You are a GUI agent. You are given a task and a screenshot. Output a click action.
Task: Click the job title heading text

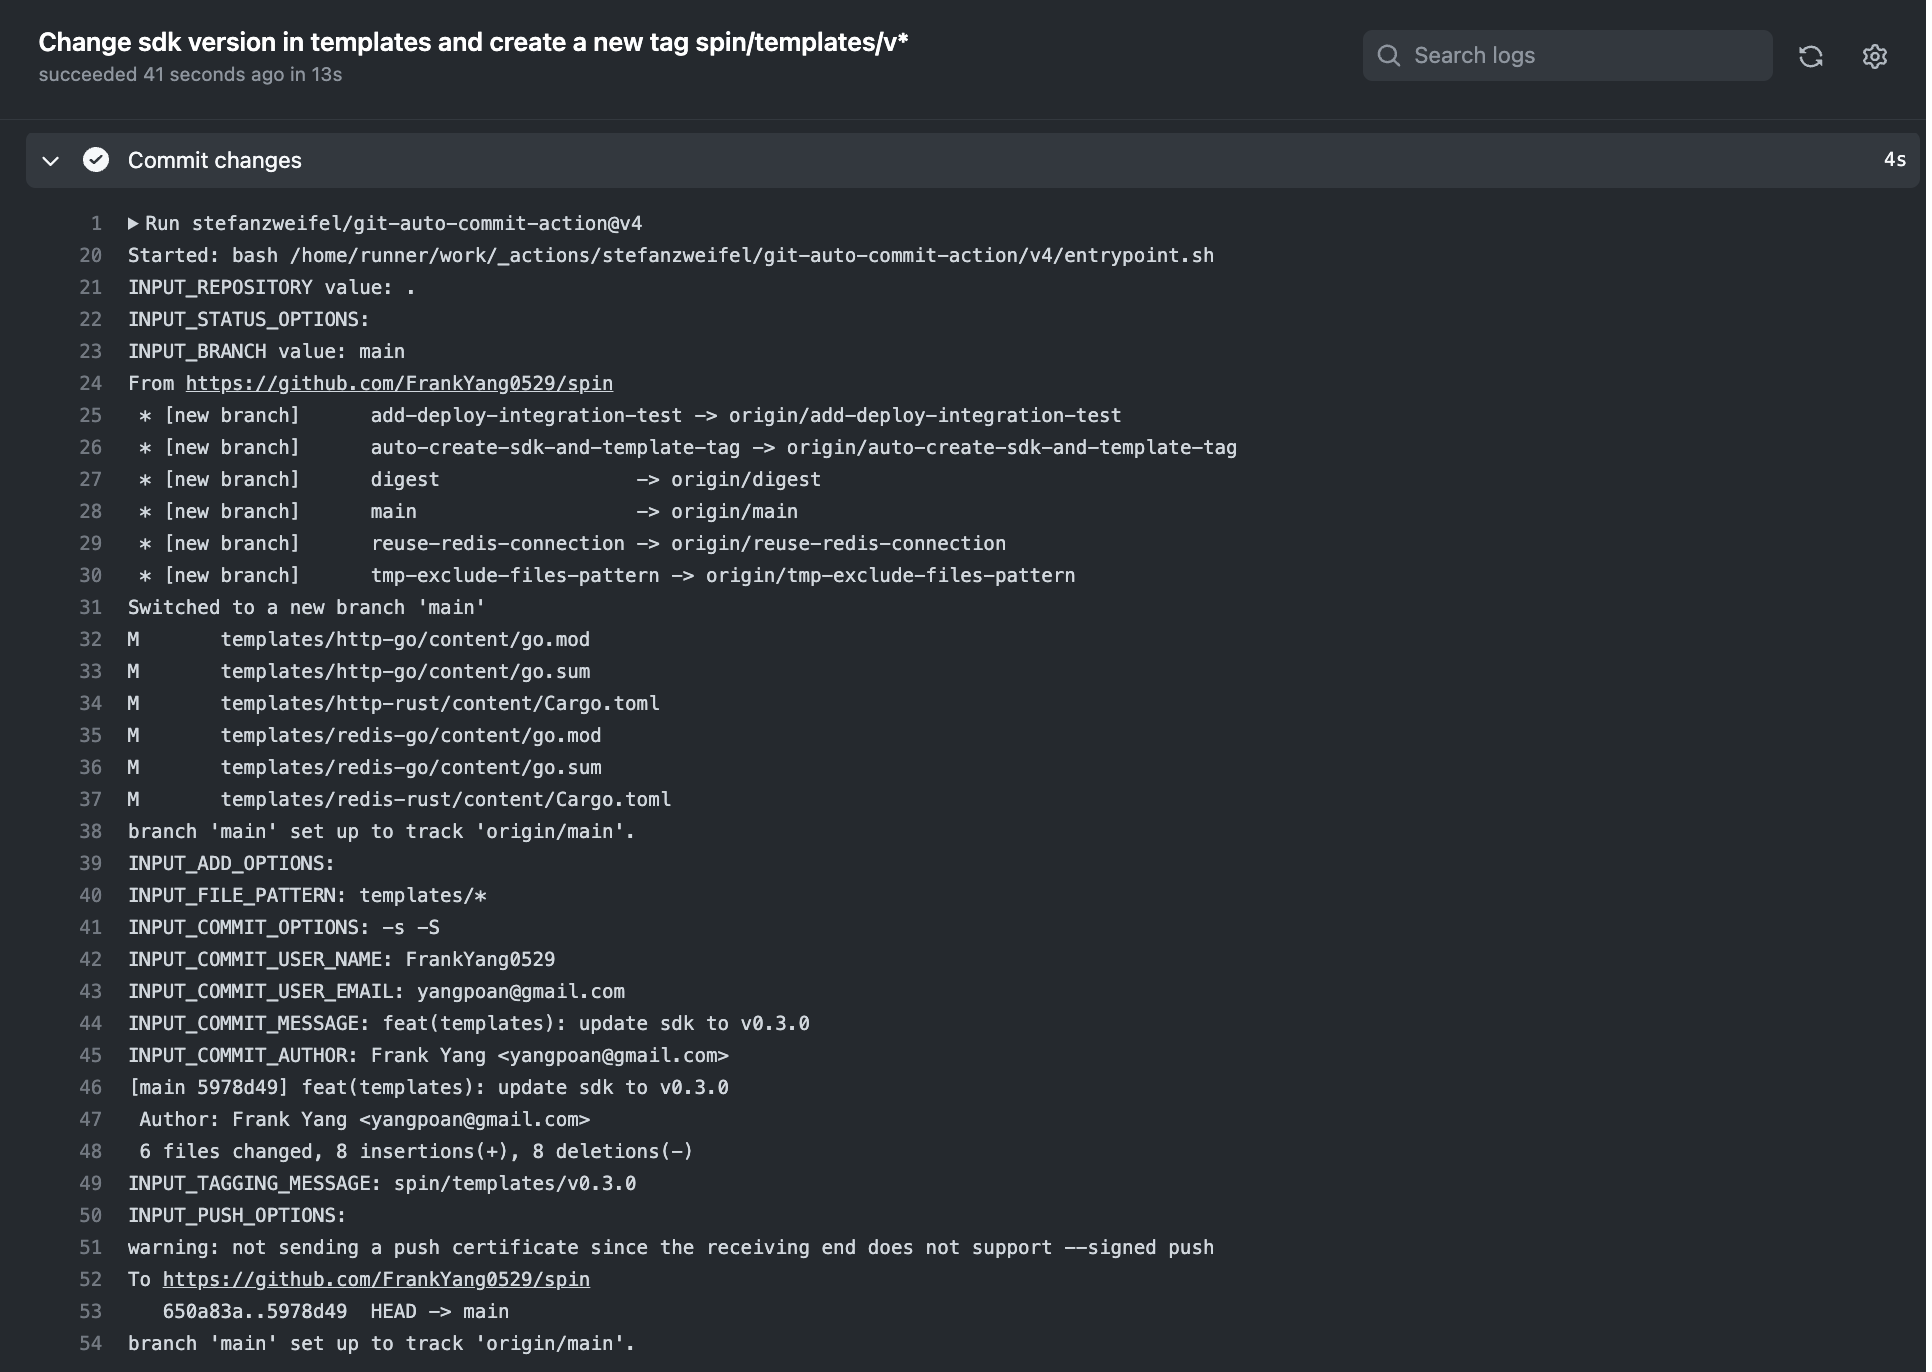coord(472,42)
